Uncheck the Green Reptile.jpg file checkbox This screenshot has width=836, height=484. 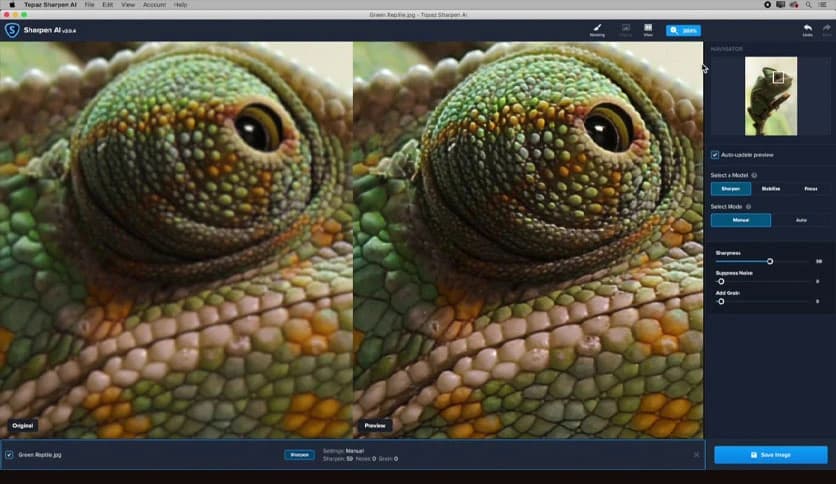9,455
